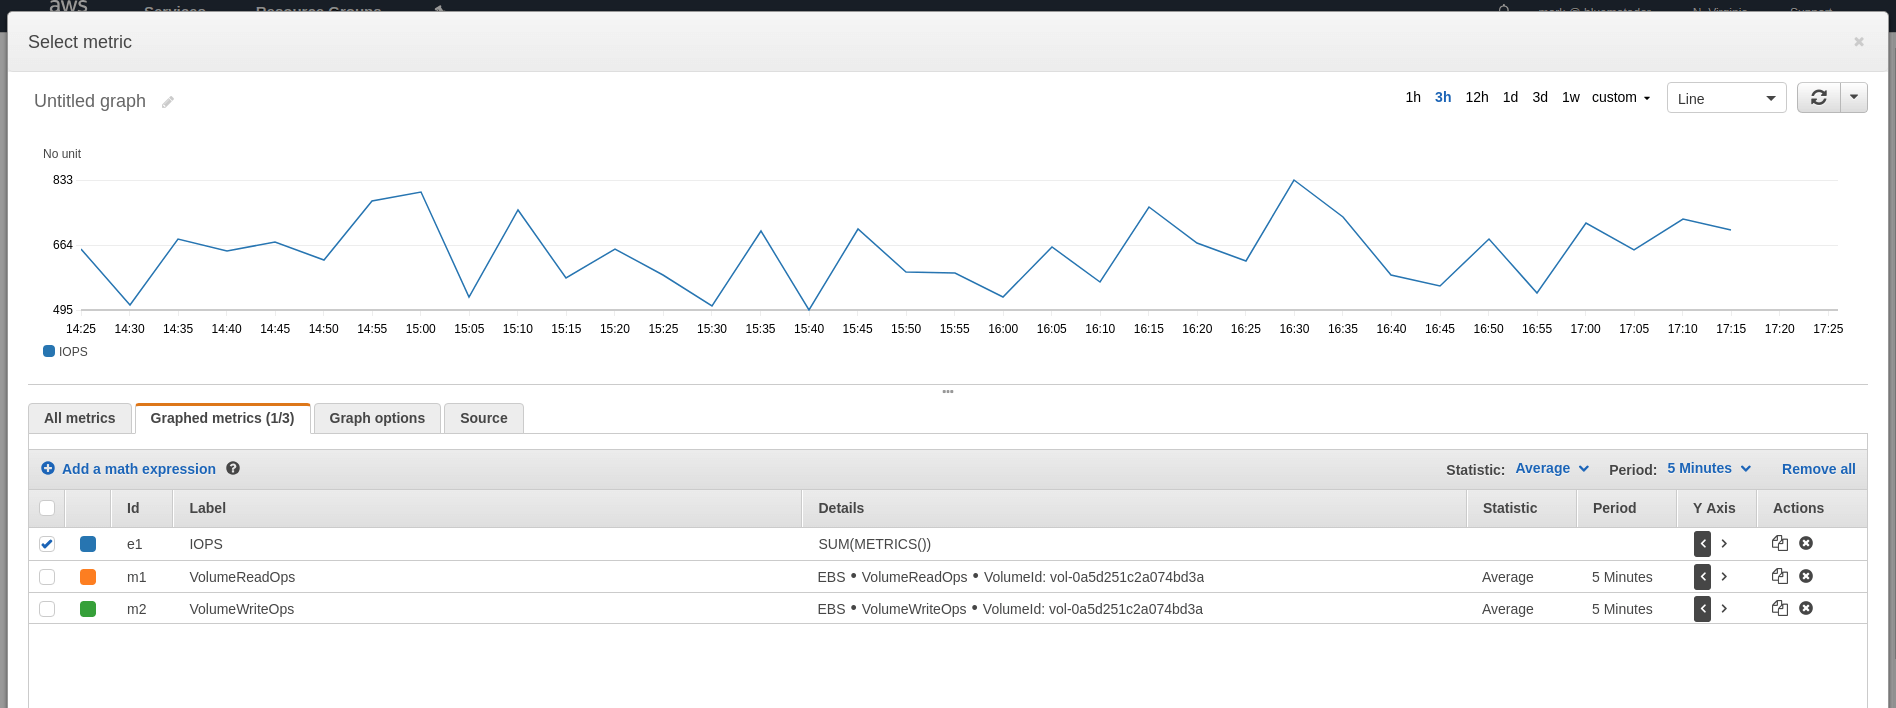Tick the select-all header checkbox
Viewport: 1896px width, 708px height.
click(47, 508)
